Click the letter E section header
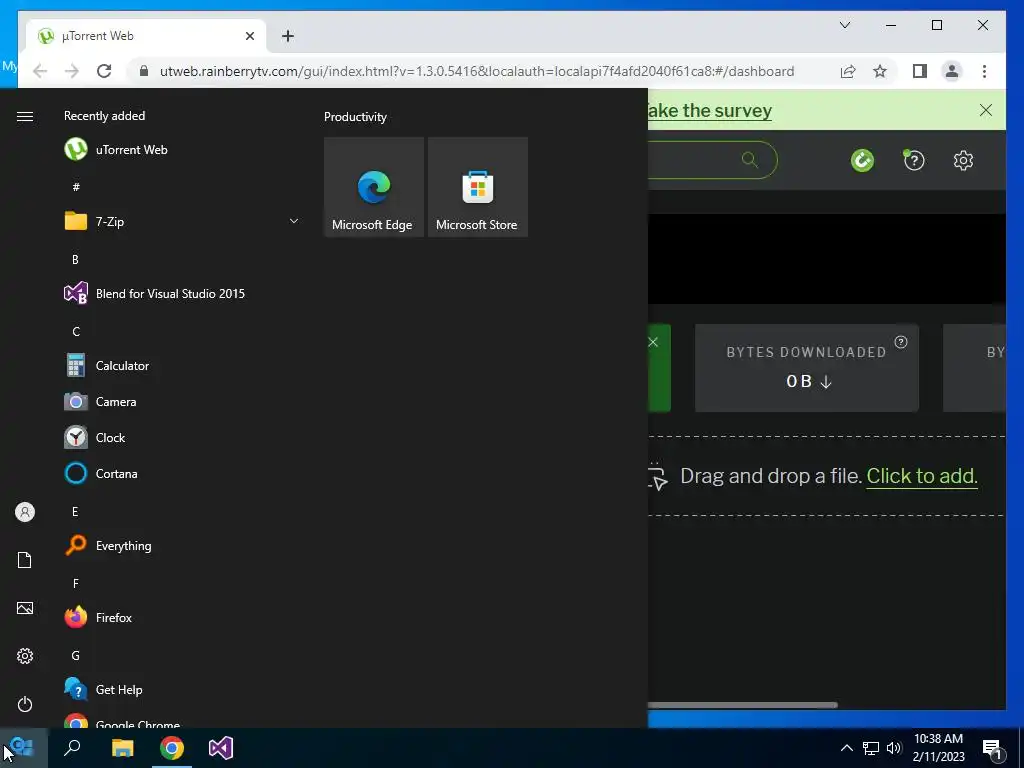The image size is (1024, 768). coord(75,511)
